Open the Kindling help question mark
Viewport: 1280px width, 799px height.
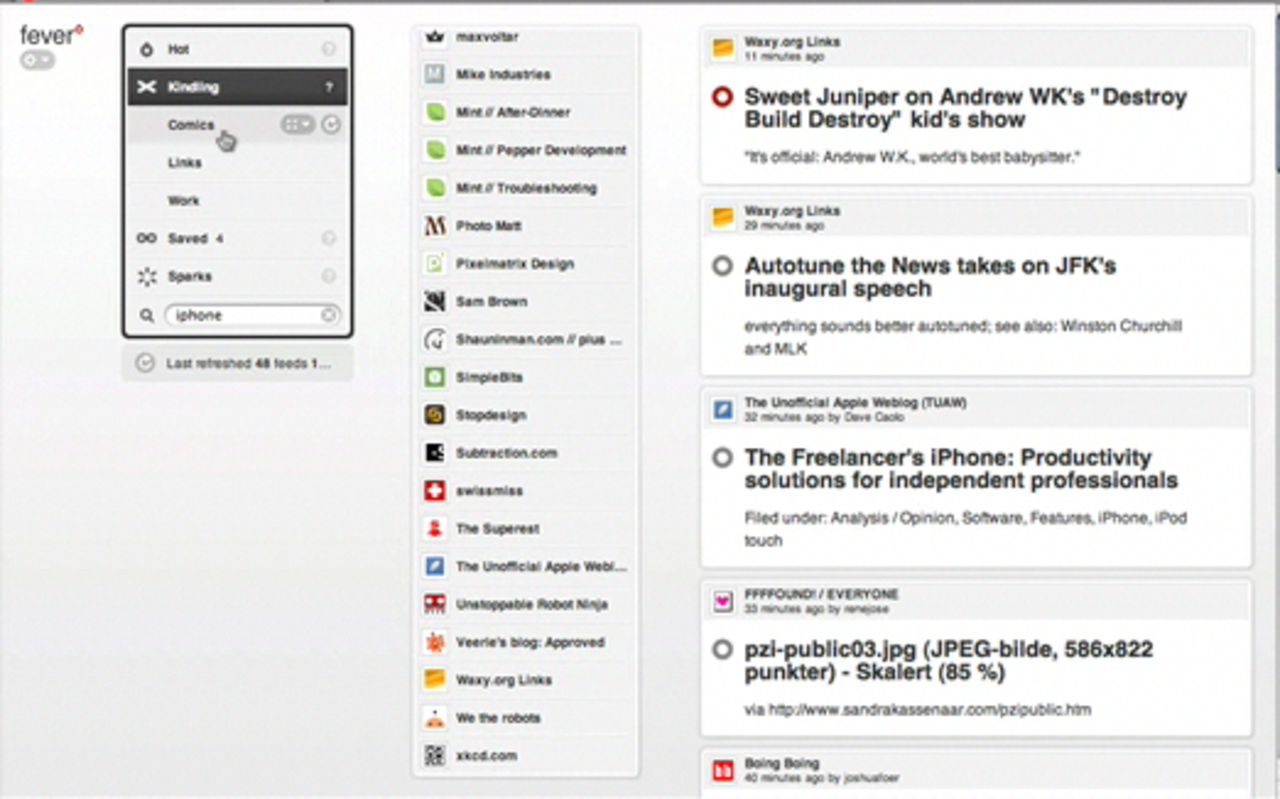329,88
